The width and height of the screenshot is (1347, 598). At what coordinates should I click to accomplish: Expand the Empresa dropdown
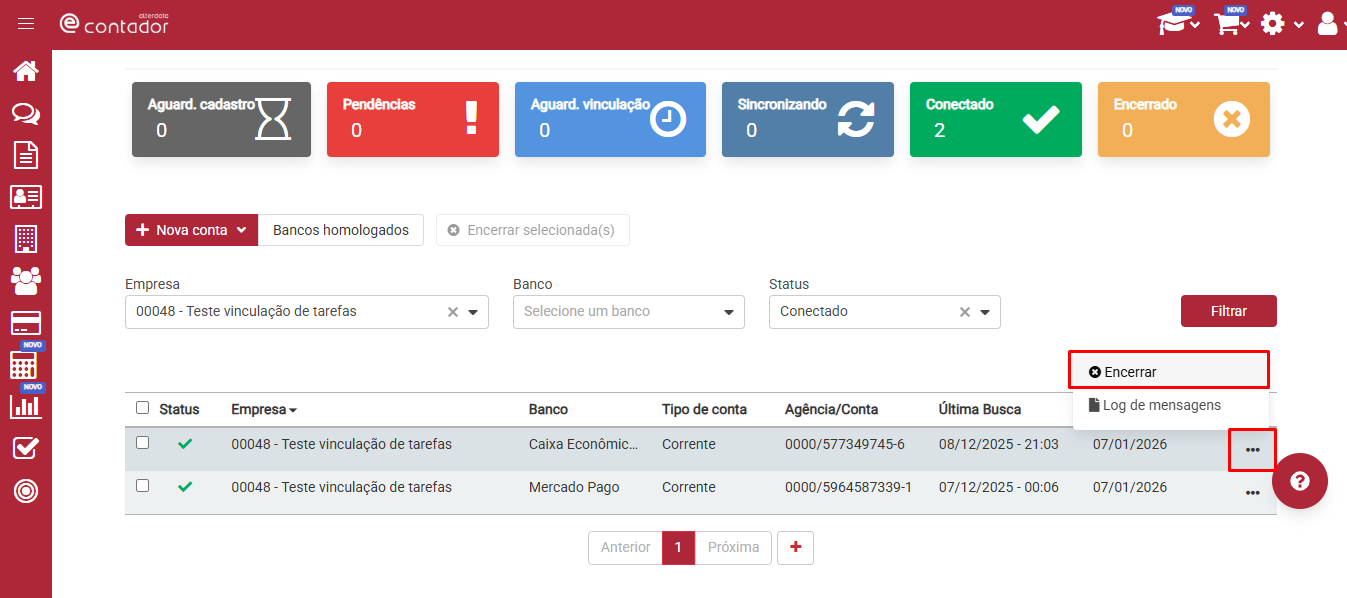coord(473,312)
